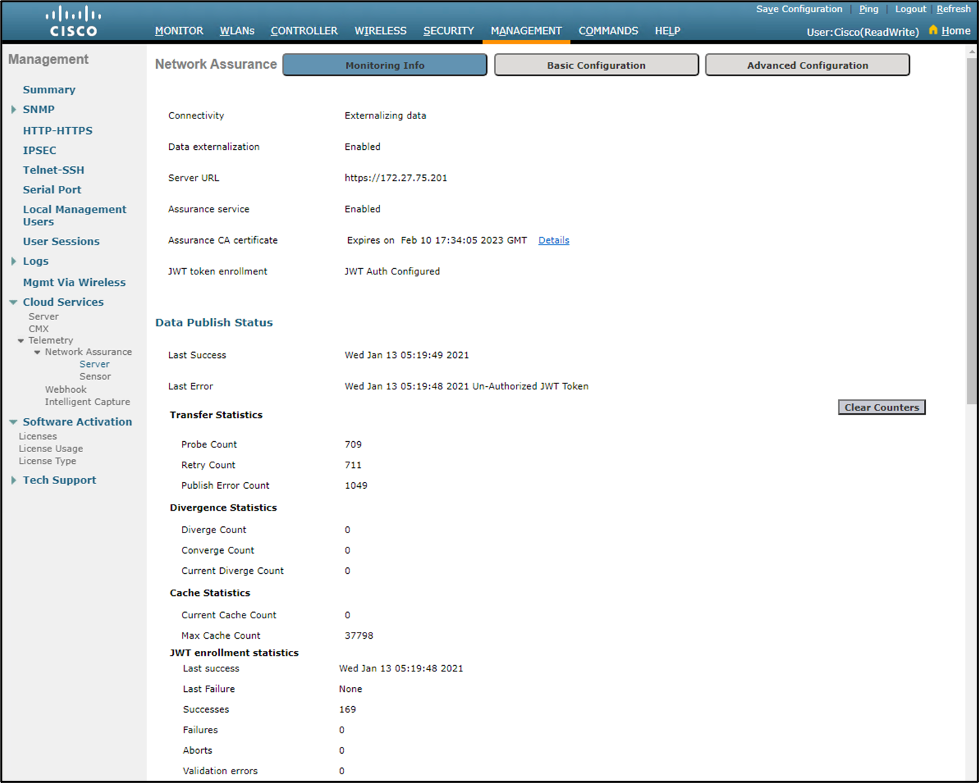Viewport: 979px width, 783px height.
Task: Select Serial Port in the sidebar
Action: pos(52,189)
